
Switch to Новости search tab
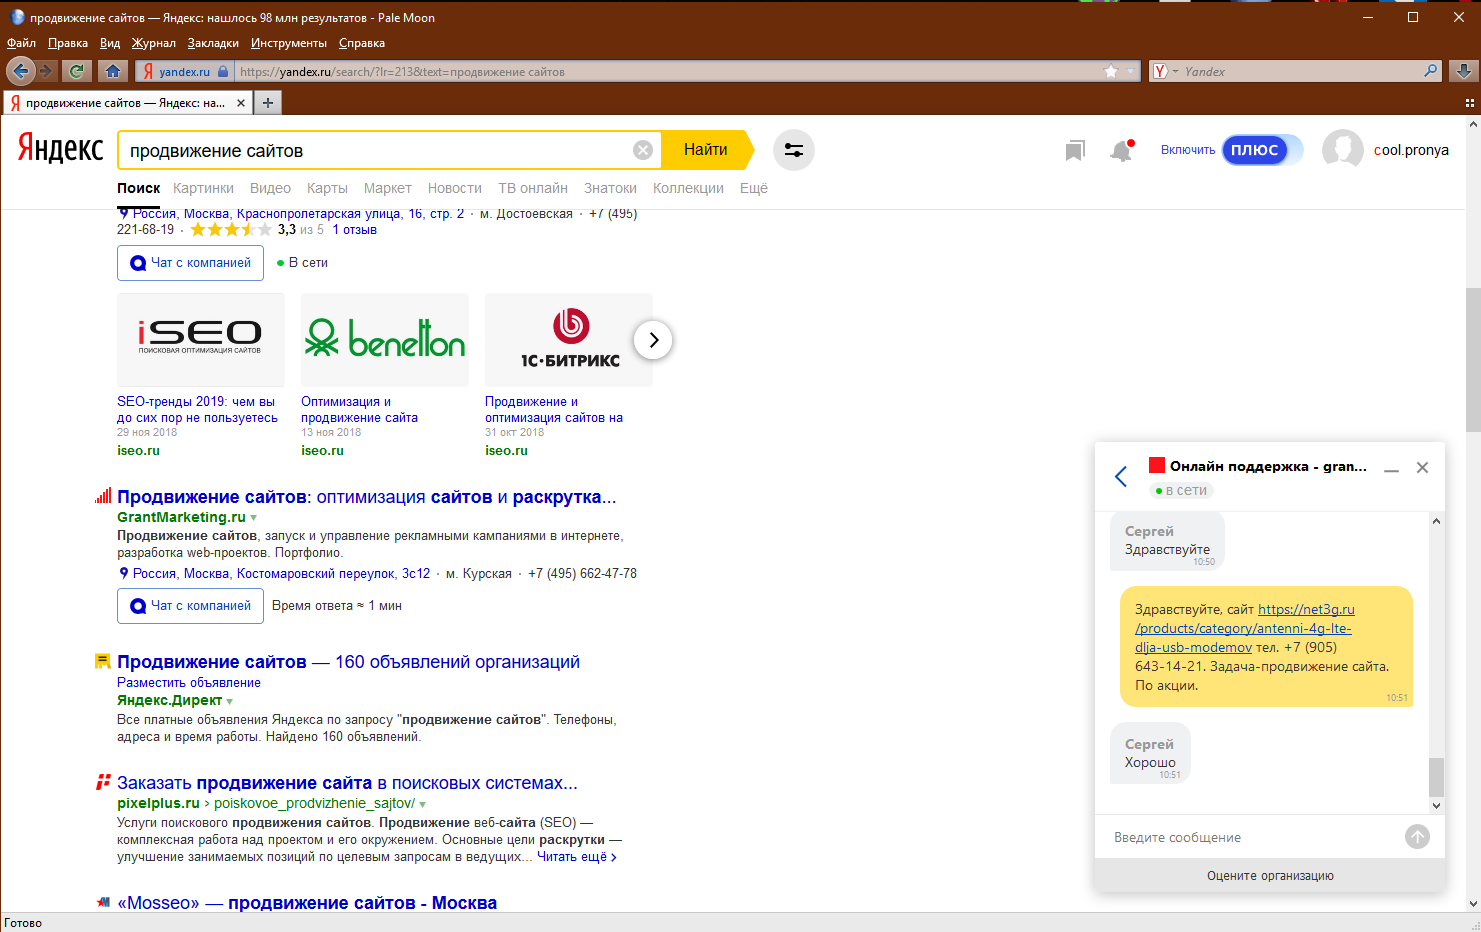pyautogui.click(x=455, y=188)
